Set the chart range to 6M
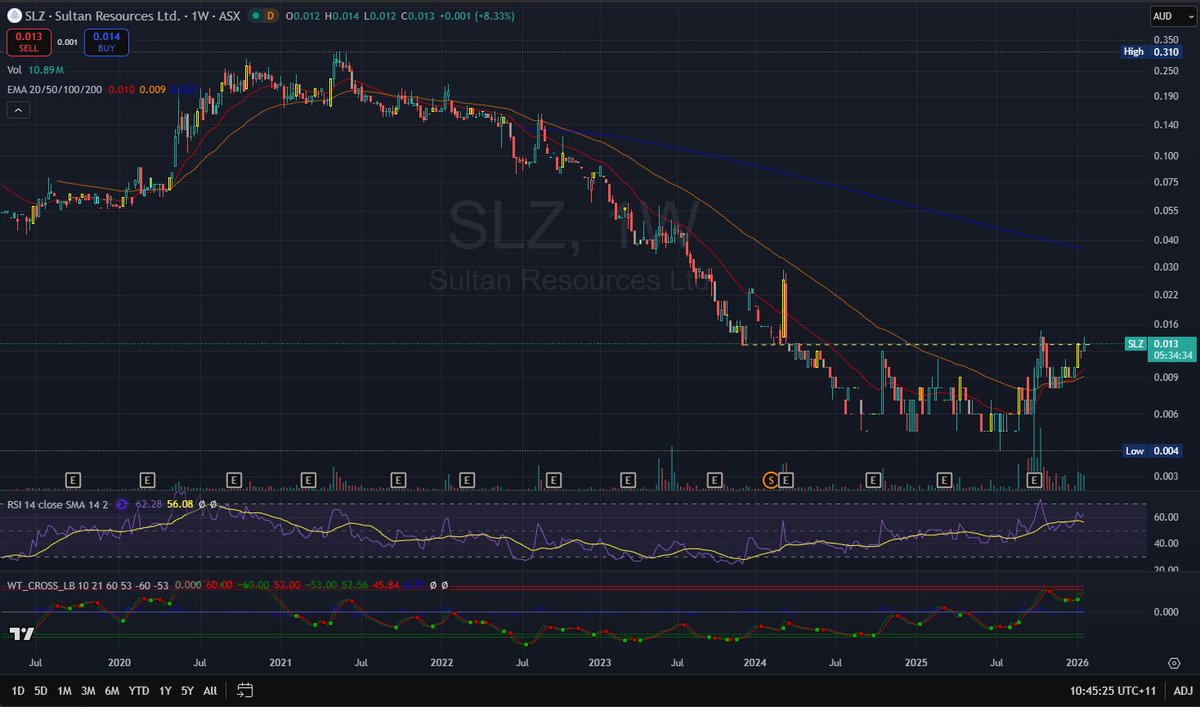This screenshot has width=1200, height=707. point(113,690)
